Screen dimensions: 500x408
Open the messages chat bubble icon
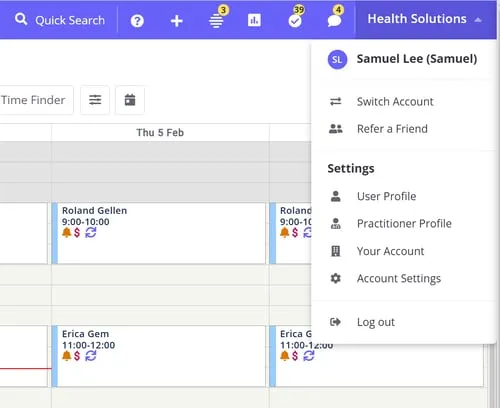coord(334,21)
